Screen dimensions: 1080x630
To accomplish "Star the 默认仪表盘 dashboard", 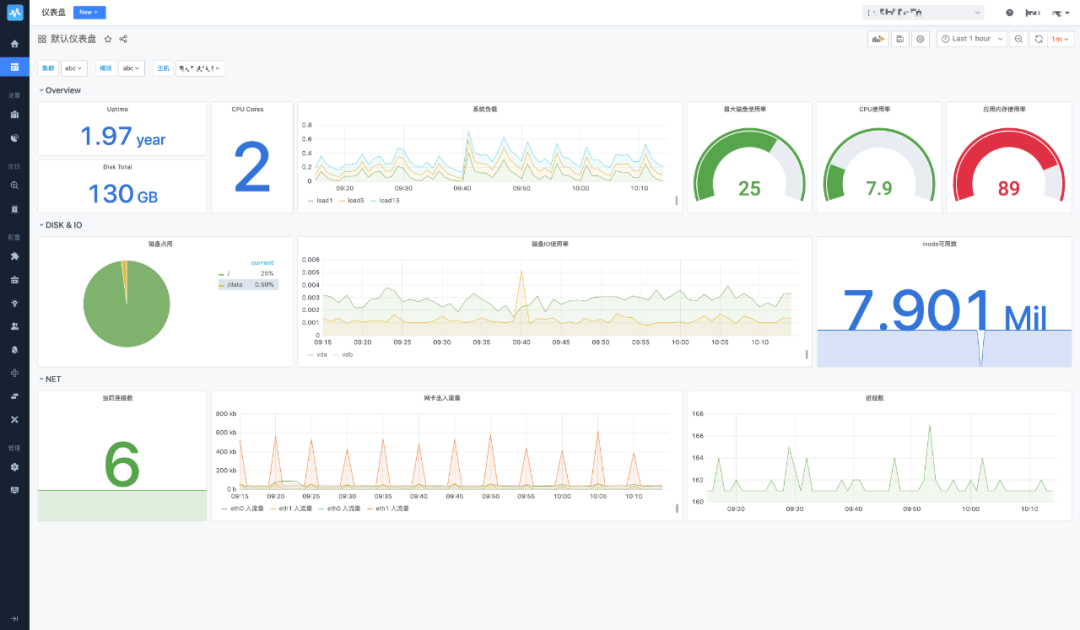I will 107,39.
